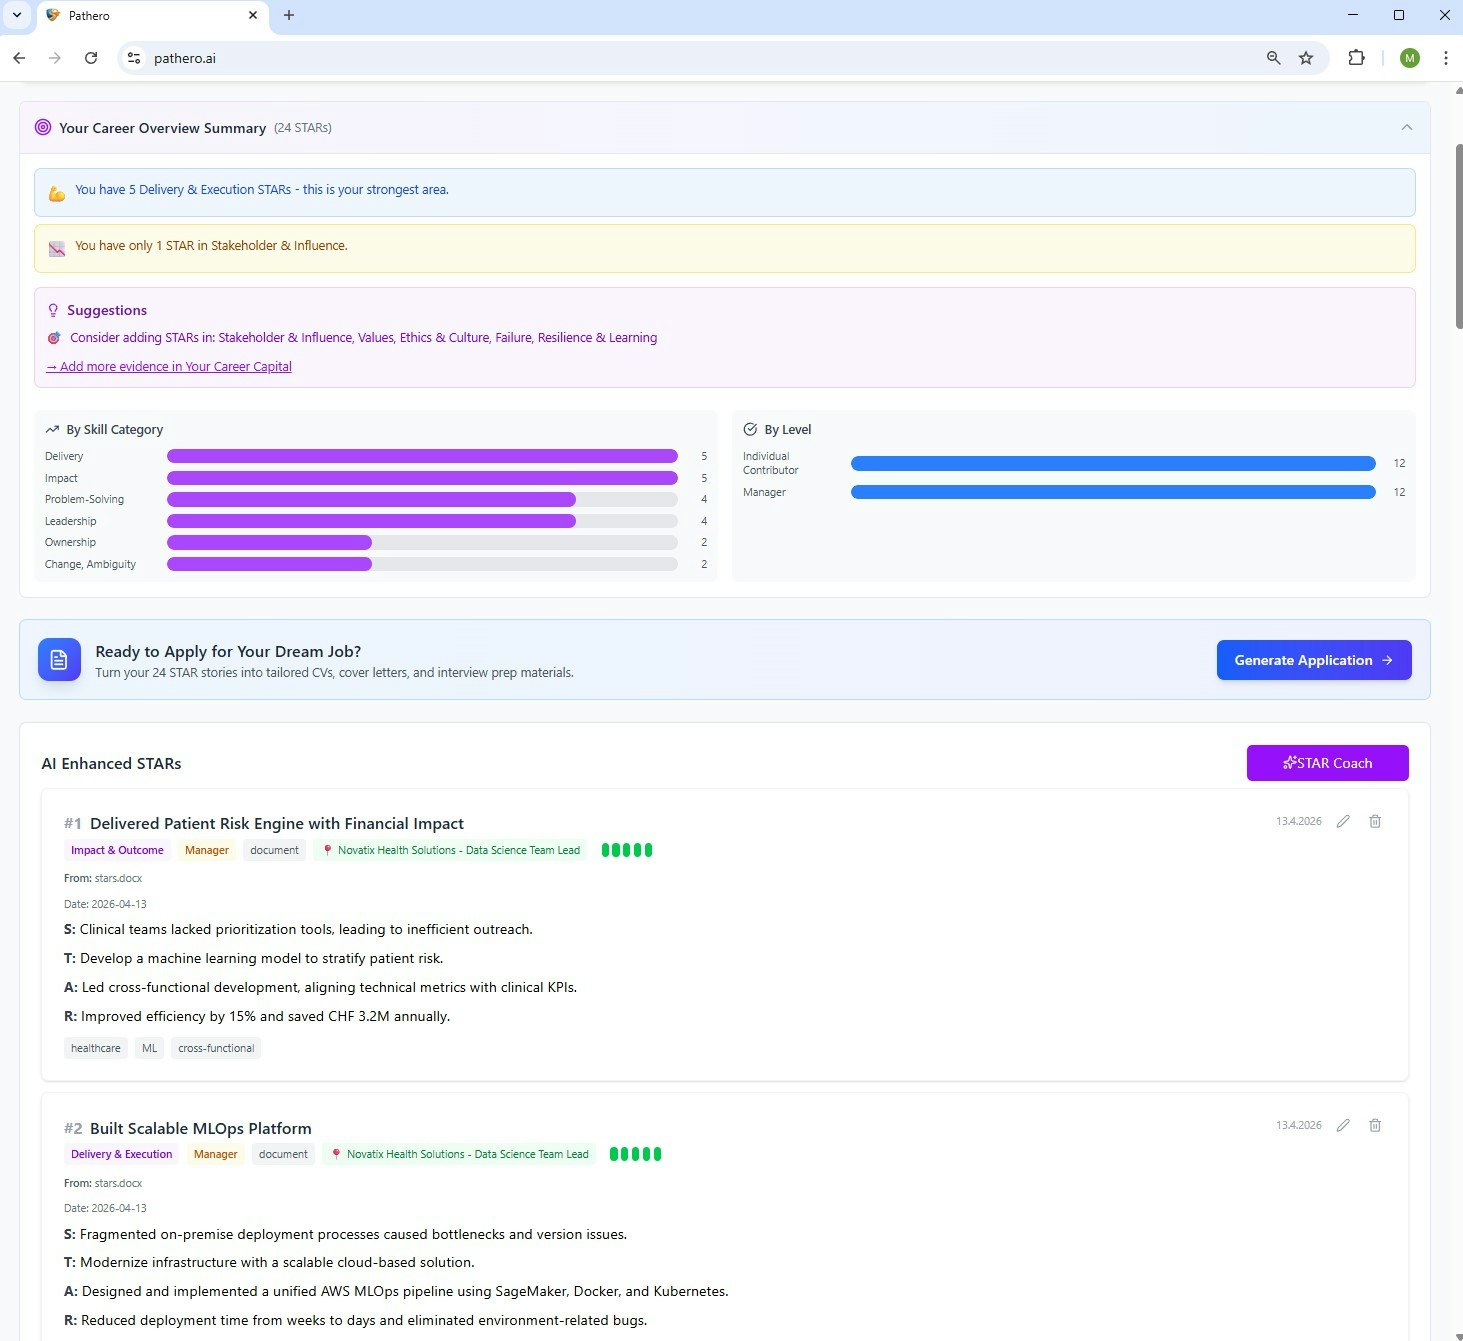Viewport: 1463px width, 1341px height.
Task: Click the Delivery skill category bar
Action: point(422,456)
